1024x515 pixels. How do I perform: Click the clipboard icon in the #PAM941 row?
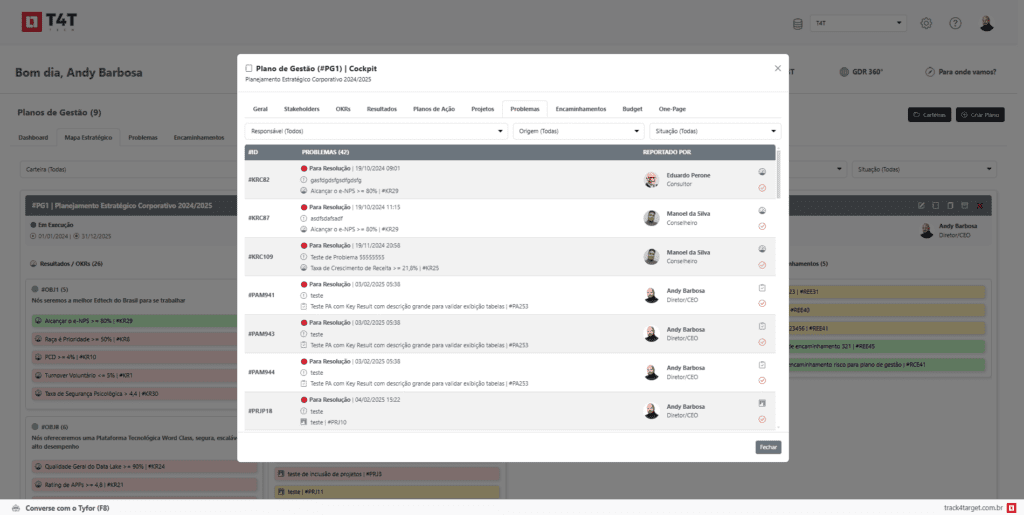(762, 288)
